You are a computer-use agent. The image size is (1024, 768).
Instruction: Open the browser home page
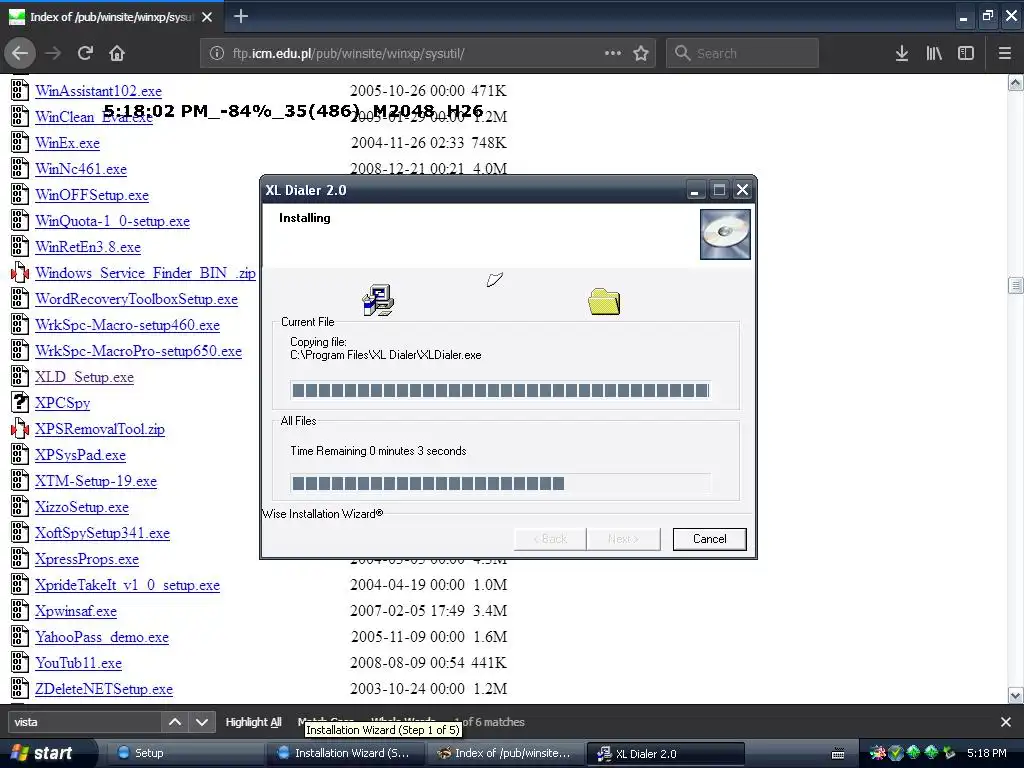117,54
